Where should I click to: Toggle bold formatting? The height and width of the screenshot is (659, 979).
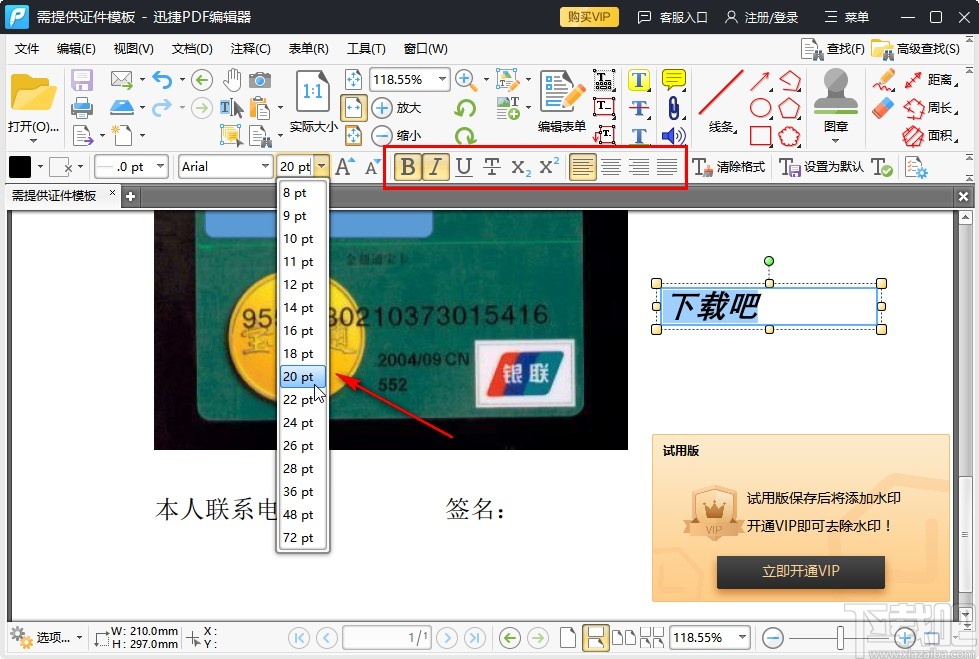click(x=406, y=166)
